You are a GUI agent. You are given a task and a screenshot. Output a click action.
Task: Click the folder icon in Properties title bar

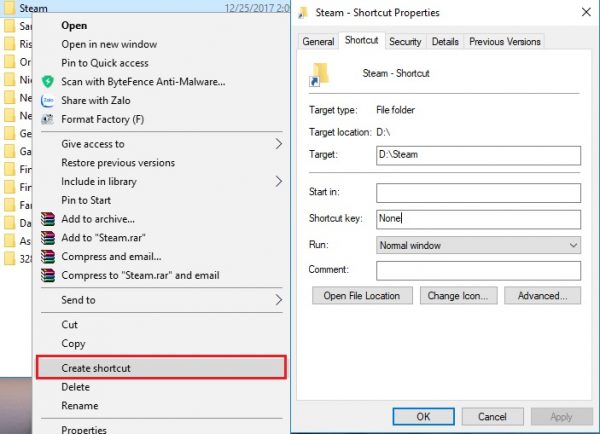pos(303,13)
